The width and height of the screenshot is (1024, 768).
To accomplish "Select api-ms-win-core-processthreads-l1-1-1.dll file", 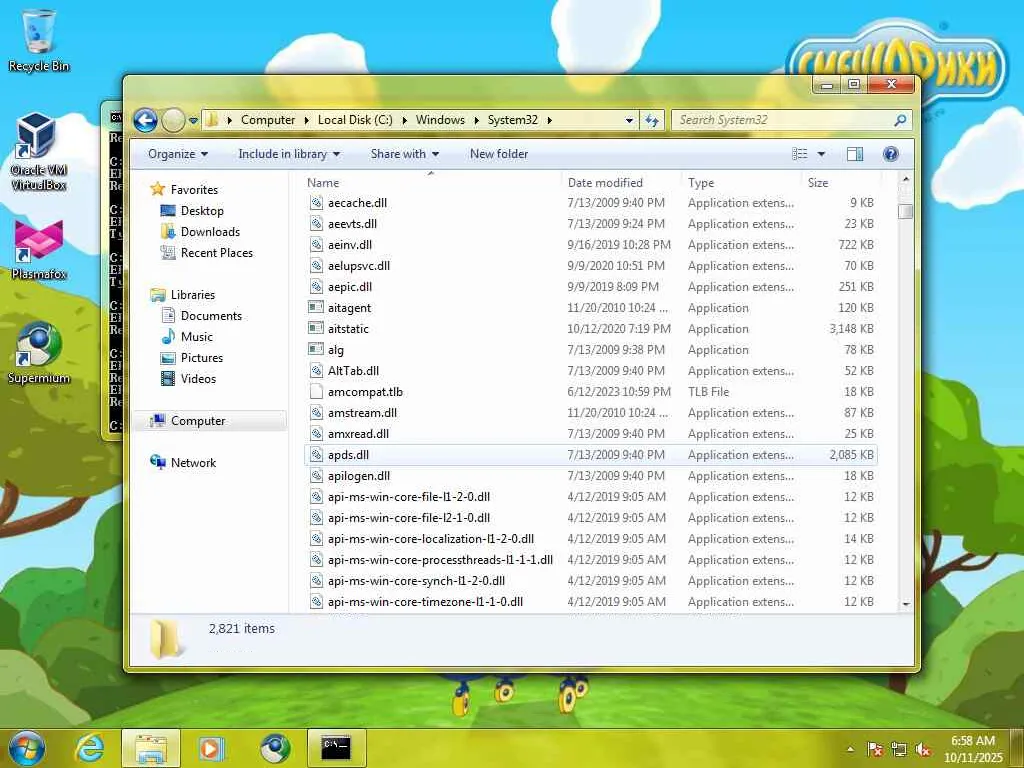I will pyautogui.click(x=440, y=560).
